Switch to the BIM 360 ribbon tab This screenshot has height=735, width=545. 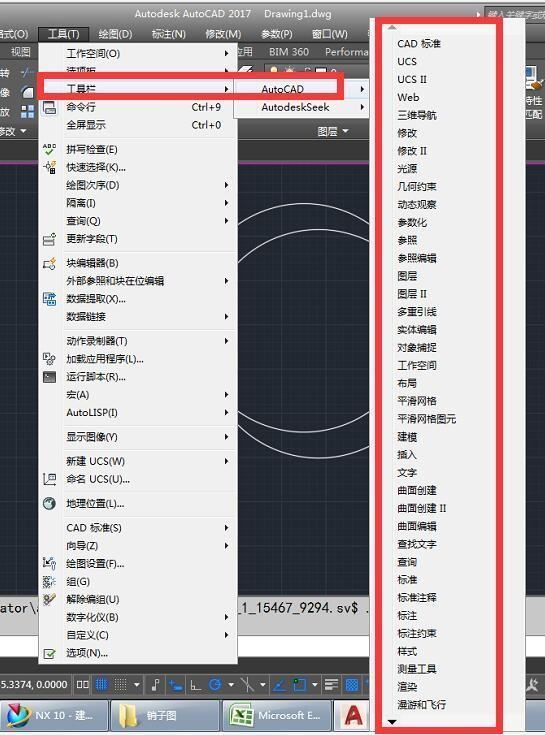click(289, 52)
